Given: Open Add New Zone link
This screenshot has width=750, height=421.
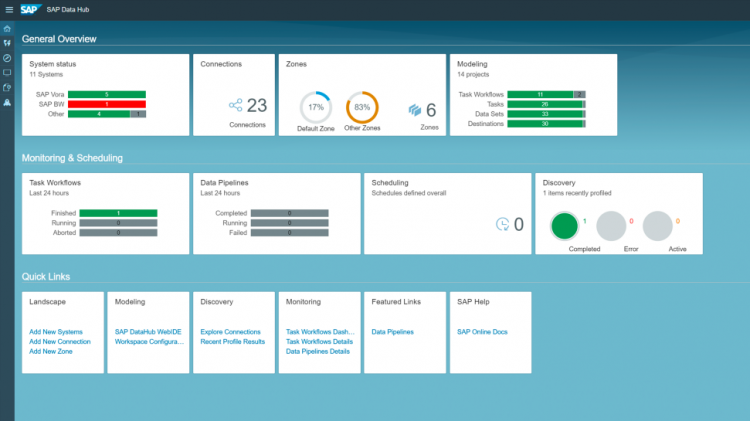Looking at the screenshot, I should (x=51, y=351).
